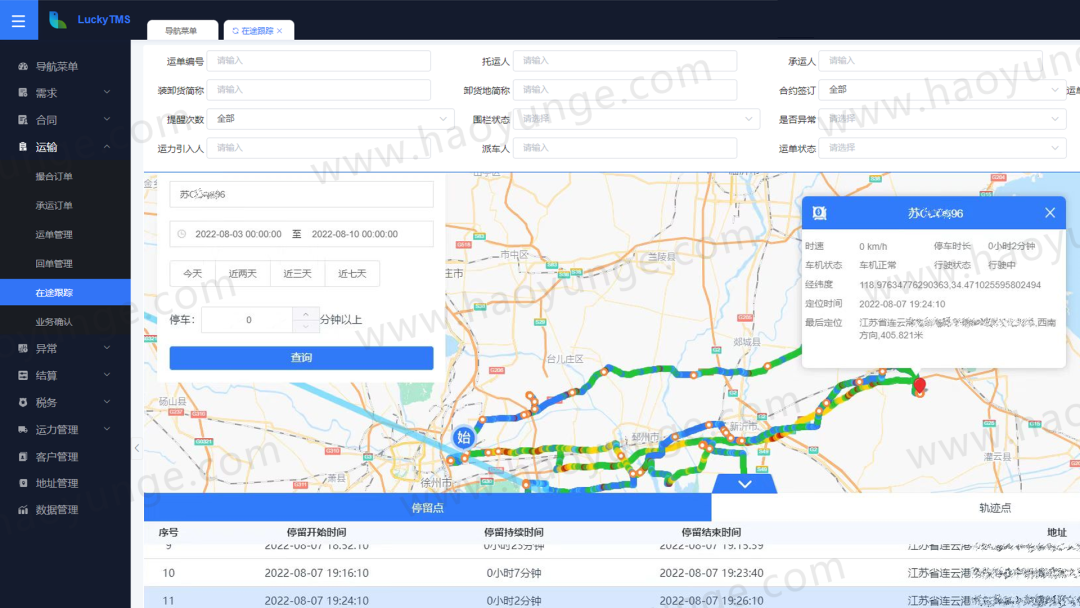Select stop record row 10
The height and width of the screenshot is (608, 1080).
(612, 573)
